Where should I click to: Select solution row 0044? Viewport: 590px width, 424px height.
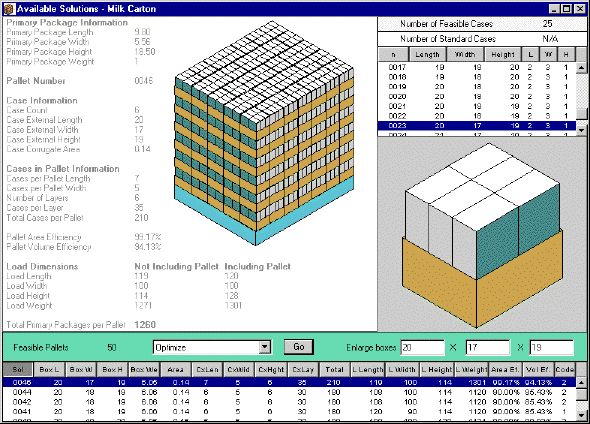pyautogui.click(x=289, y=392)
